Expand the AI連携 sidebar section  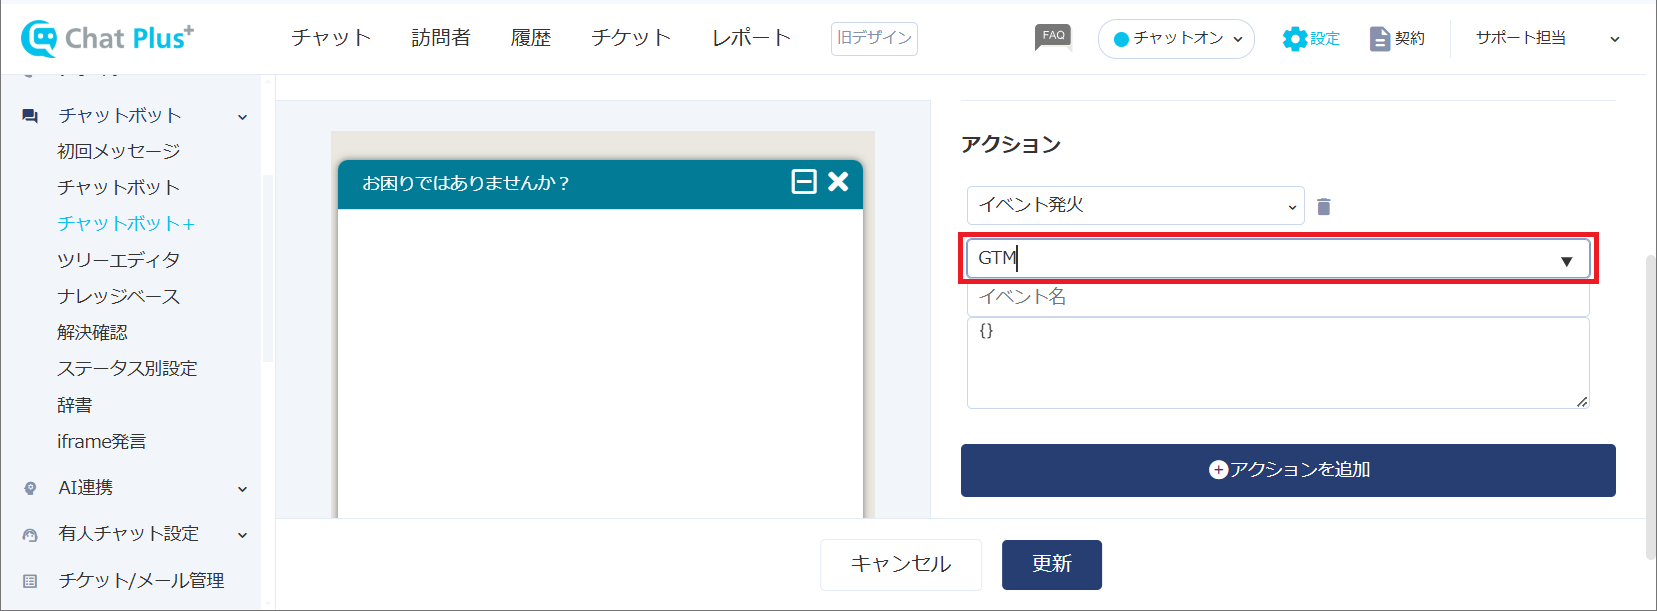pyautogui.click(x=242, y=489)
